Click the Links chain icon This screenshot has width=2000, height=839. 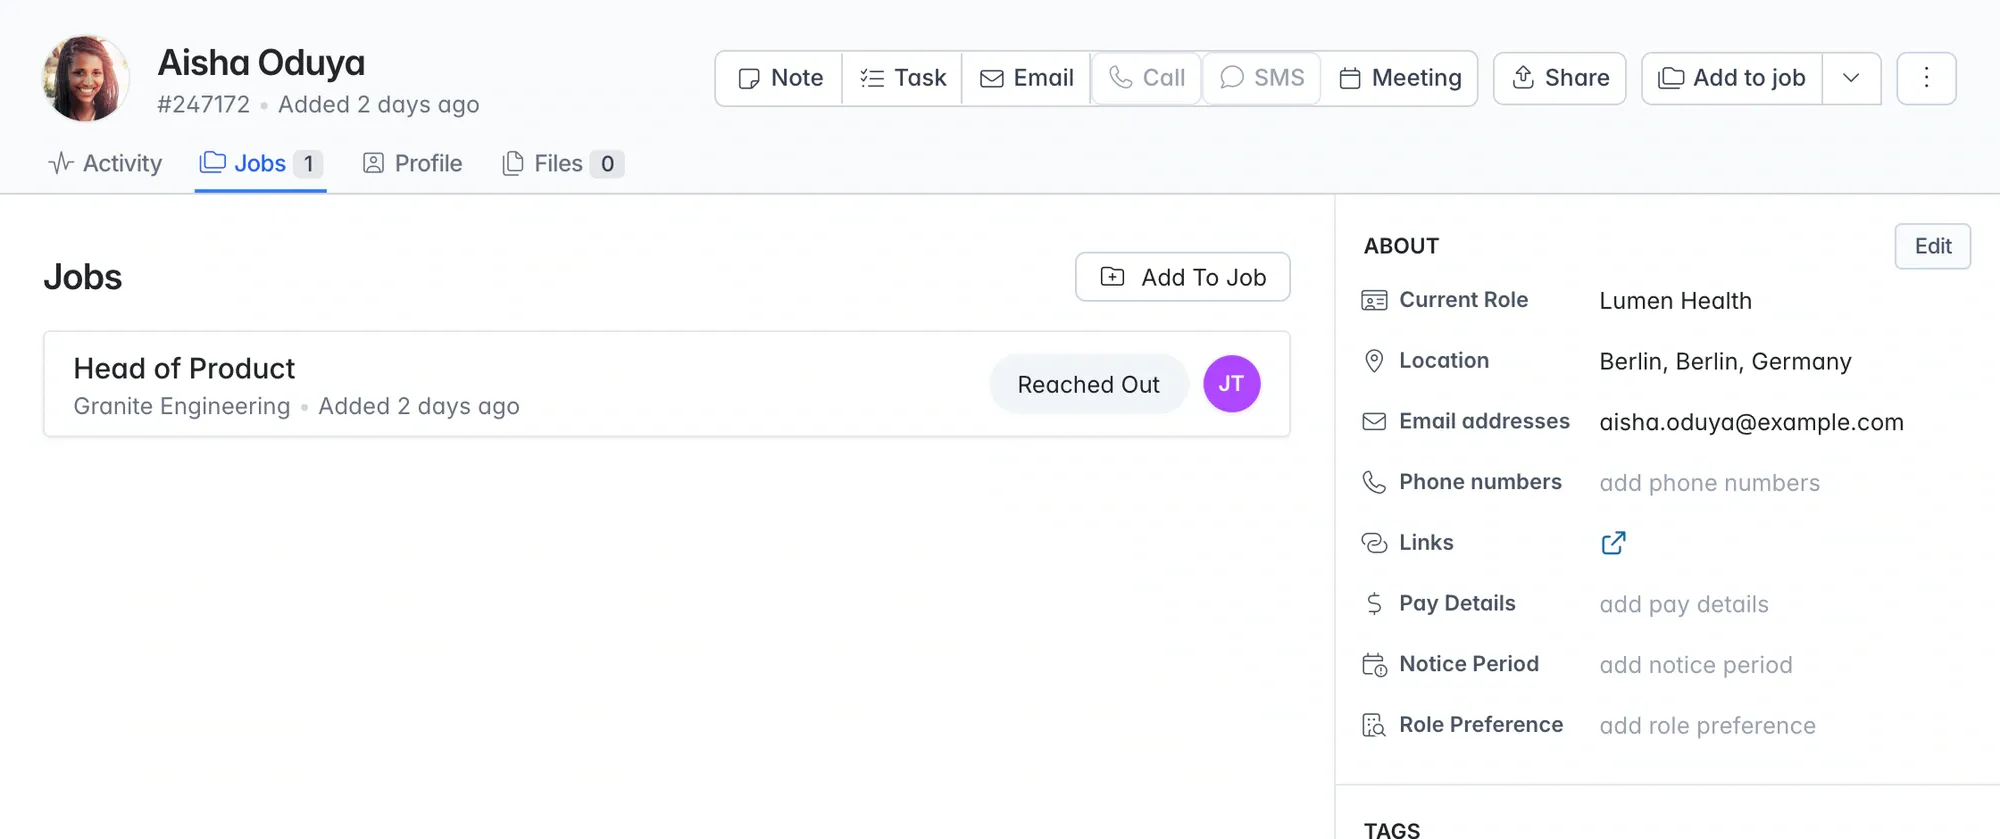click(x=1375, y=543)
